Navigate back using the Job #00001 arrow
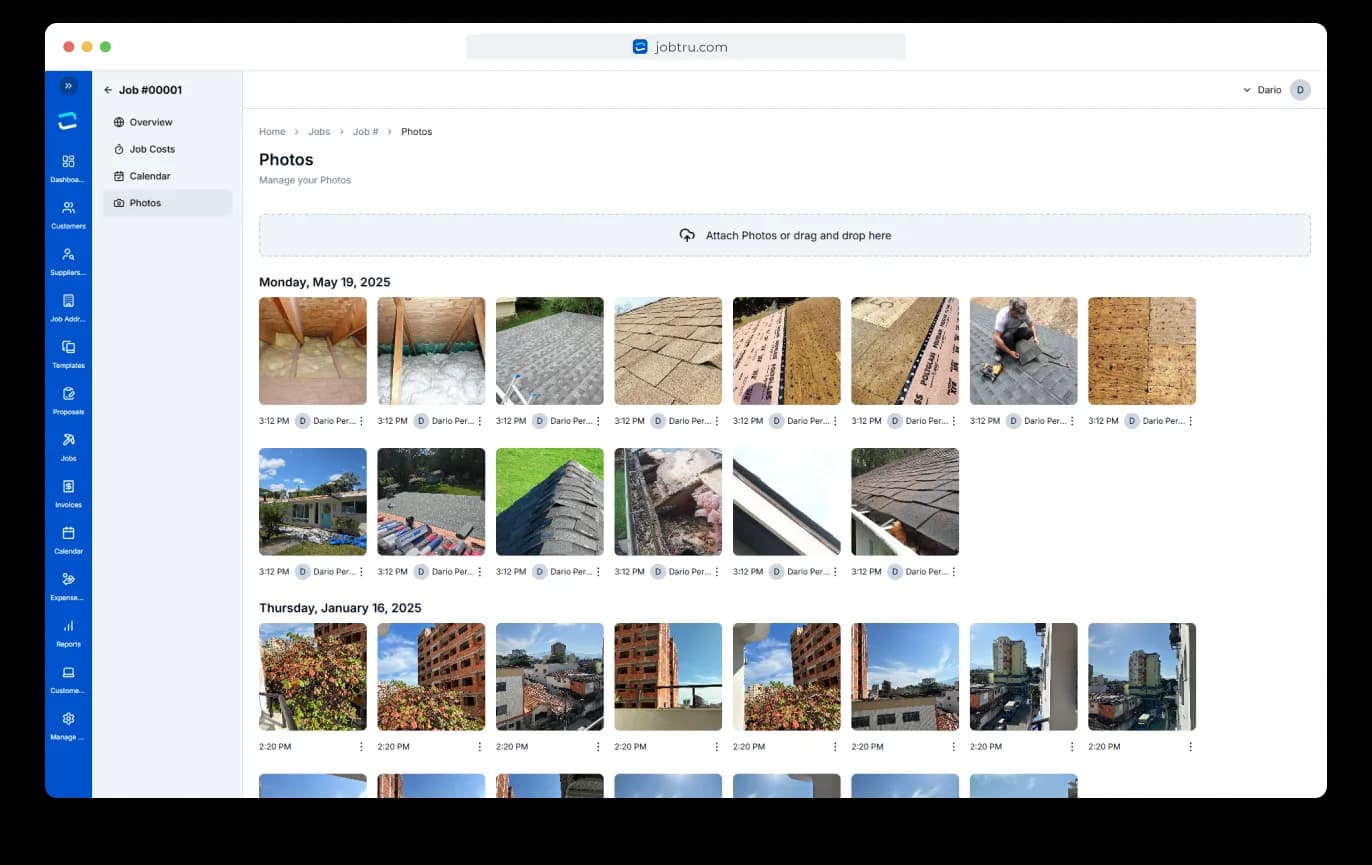The image size is (1372, 865). [x=107, y=89]
